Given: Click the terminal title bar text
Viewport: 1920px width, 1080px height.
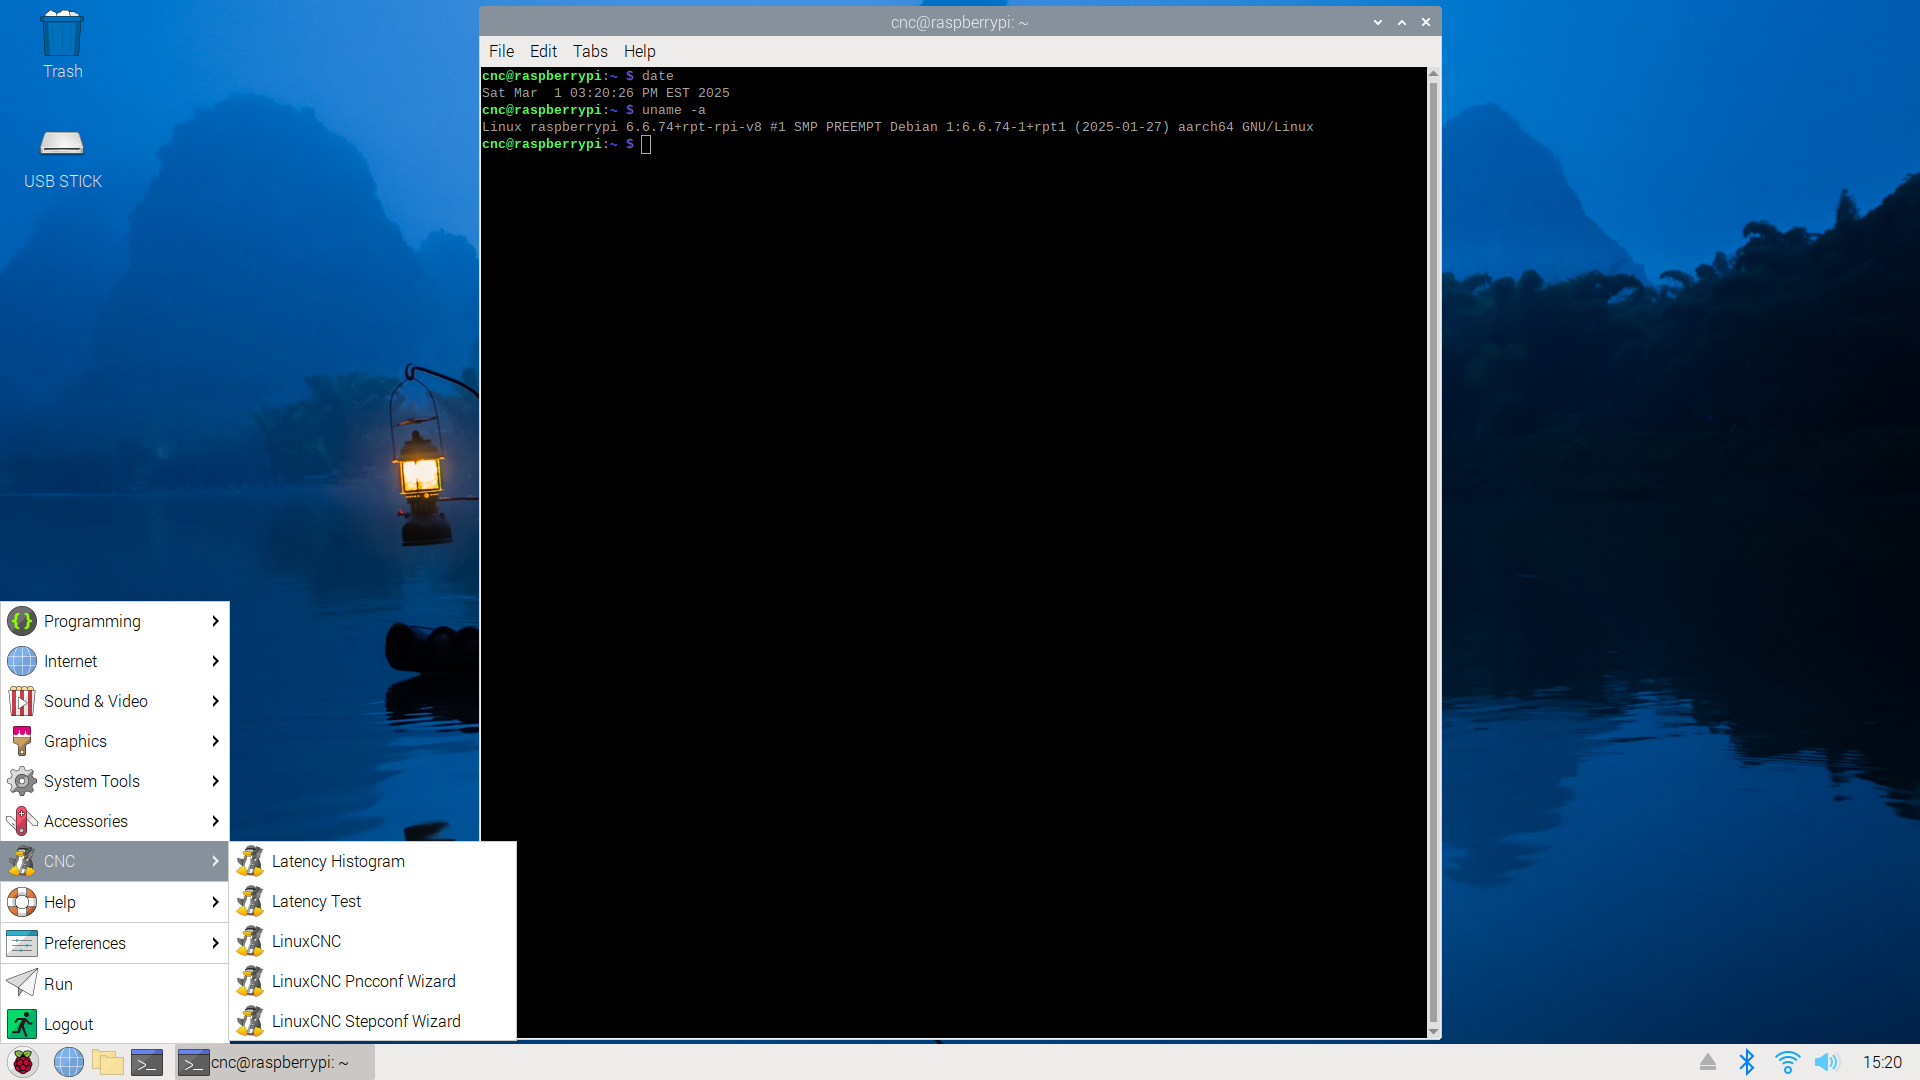Looking at the screenshot, I should tap(959, 22).
